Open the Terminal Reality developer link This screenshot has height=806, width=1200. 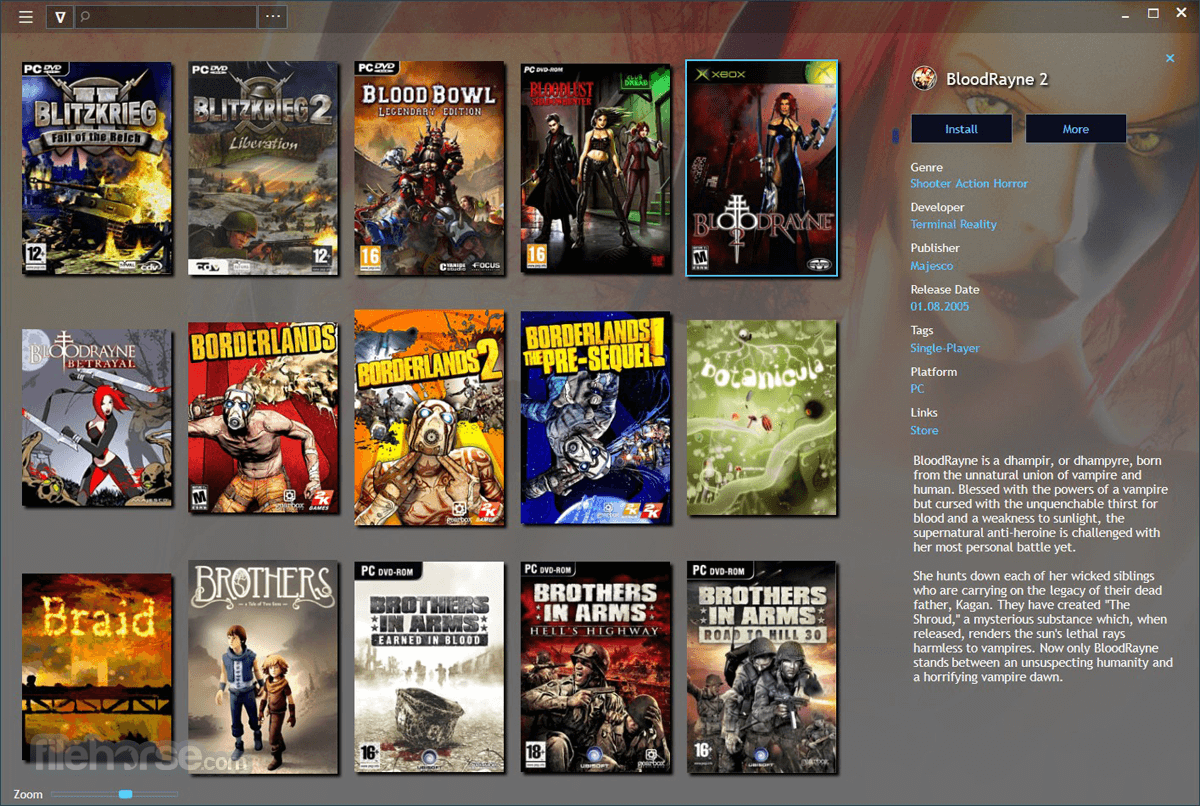(953, 225)
